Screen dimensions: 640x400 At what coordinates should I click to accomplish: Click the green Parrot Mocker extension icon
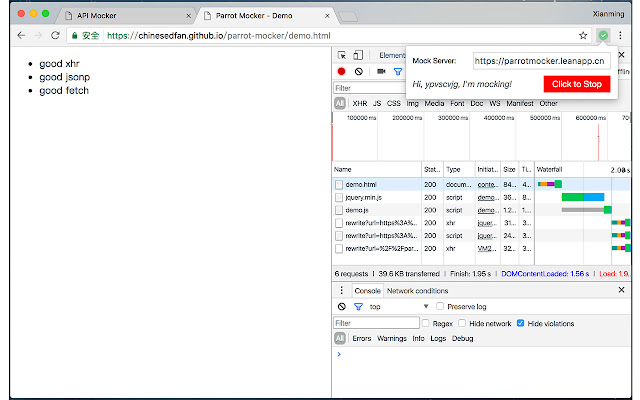(603, 36)
